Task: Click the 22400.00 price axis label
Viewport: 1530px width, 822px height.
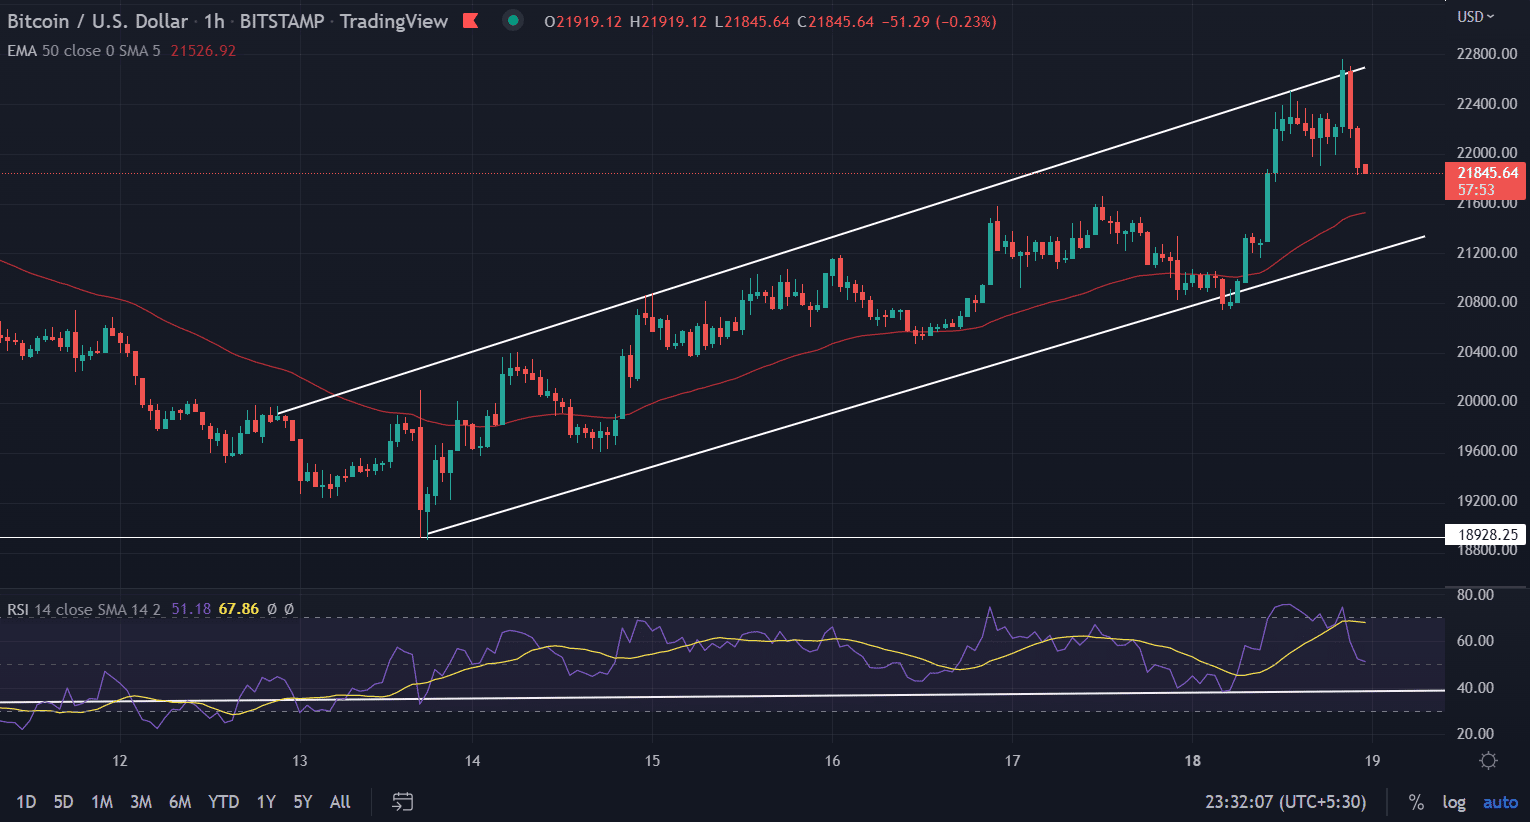Action: [1487, 104]
